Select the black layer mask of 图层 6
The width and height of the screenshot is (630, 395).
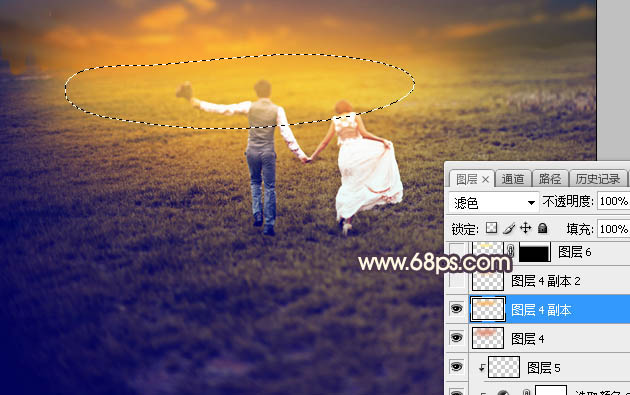click(534, 252)
